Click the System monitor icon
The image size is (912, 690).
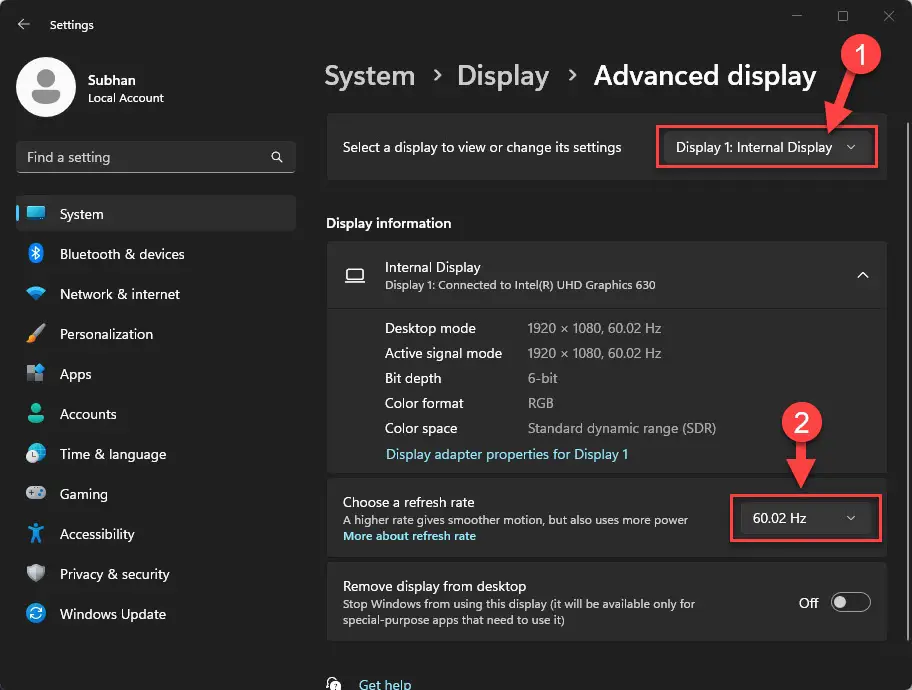(36, 213)
